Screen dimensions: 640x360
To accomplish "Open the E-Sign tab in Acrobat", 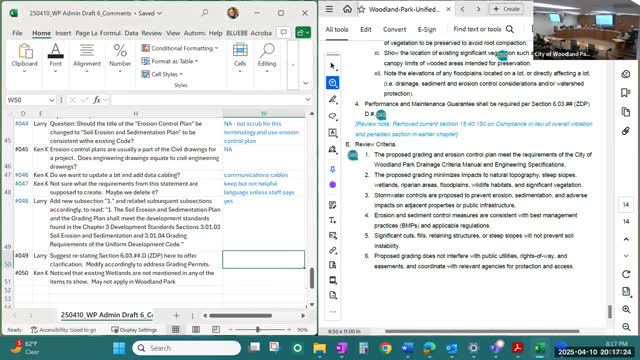I will (427, 29).
